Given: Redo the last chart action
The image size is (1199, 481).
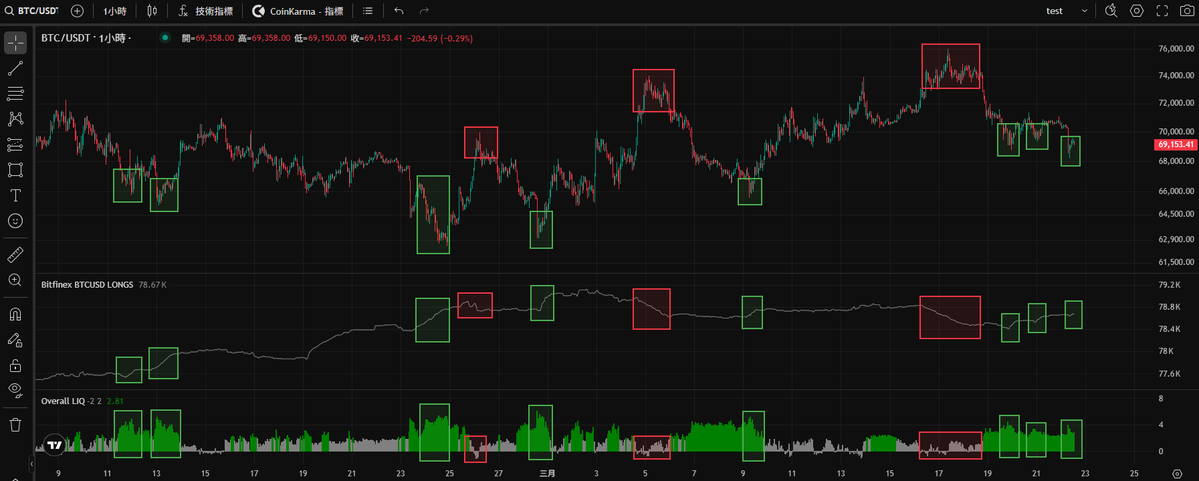Looking at the screenshot, I should point(424,11).
